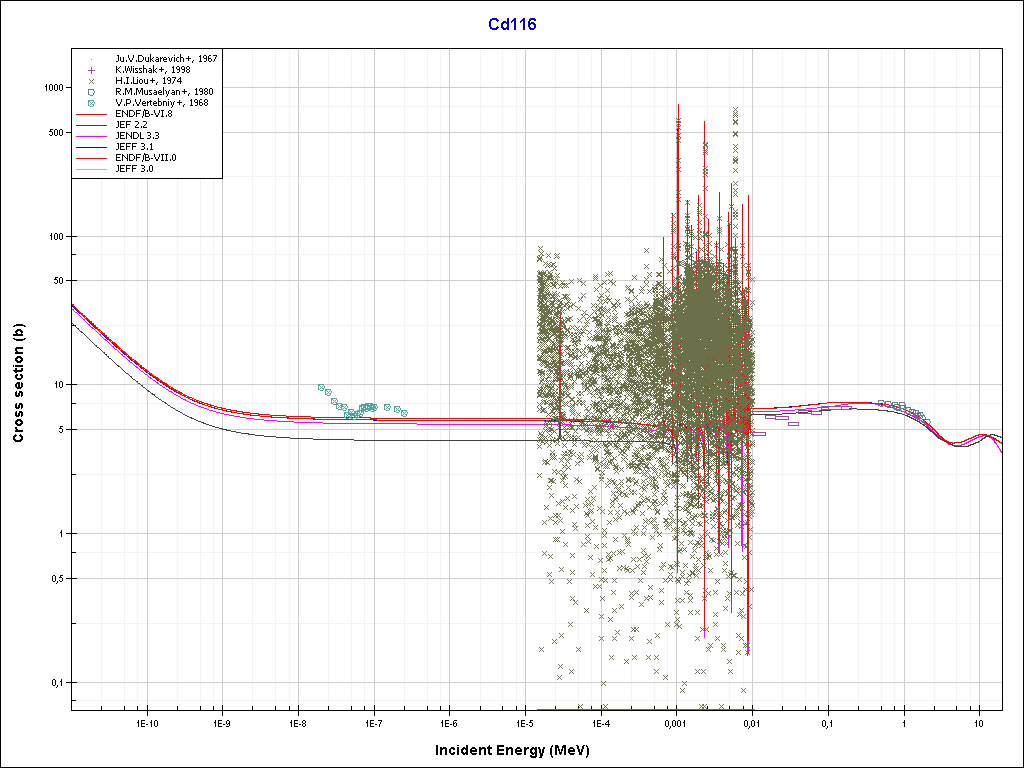Click the 1E-7 x-axis tick label

pos(373,722)
